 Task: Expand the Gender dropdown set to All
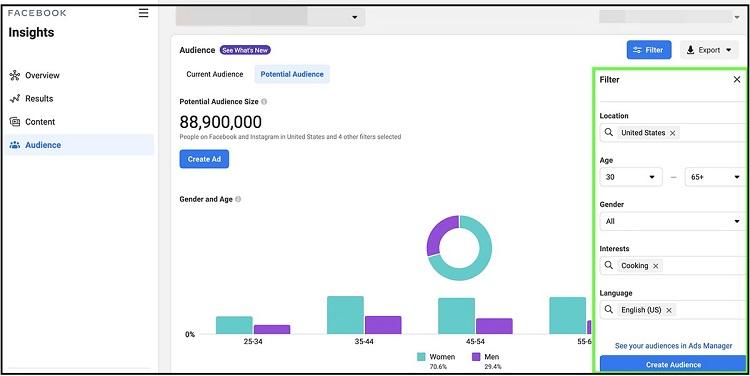(673, 221)
